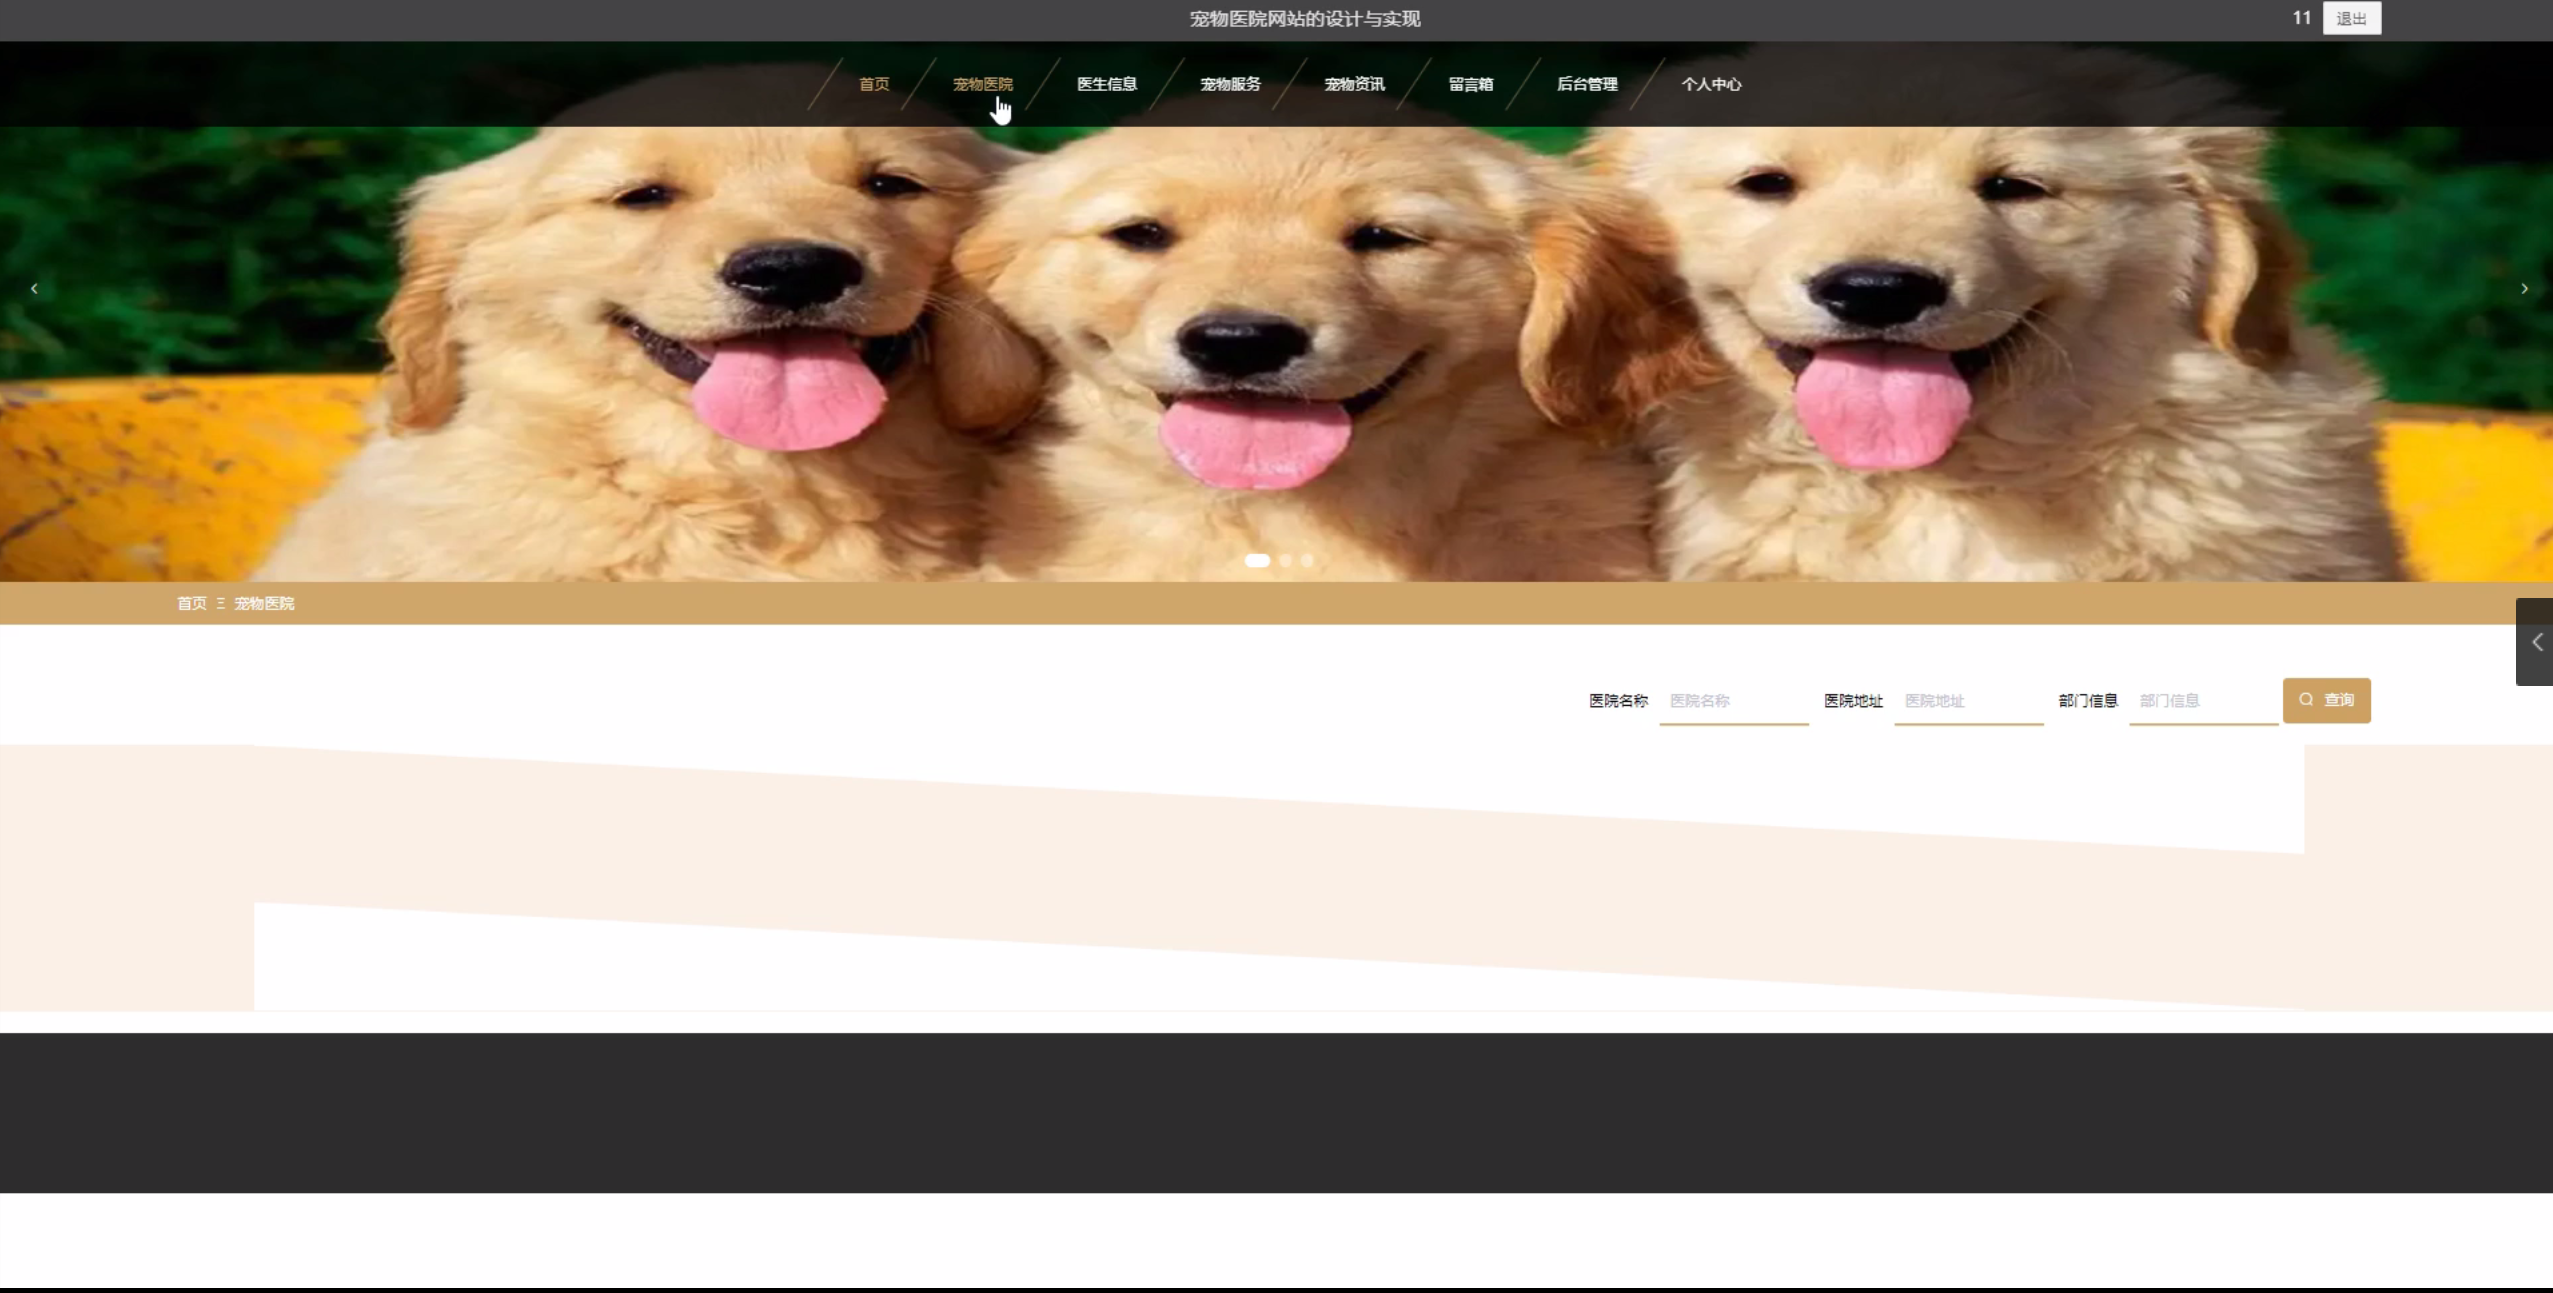Click the 部门信息 search field

pyautogui.click(x=2203, y=701)
